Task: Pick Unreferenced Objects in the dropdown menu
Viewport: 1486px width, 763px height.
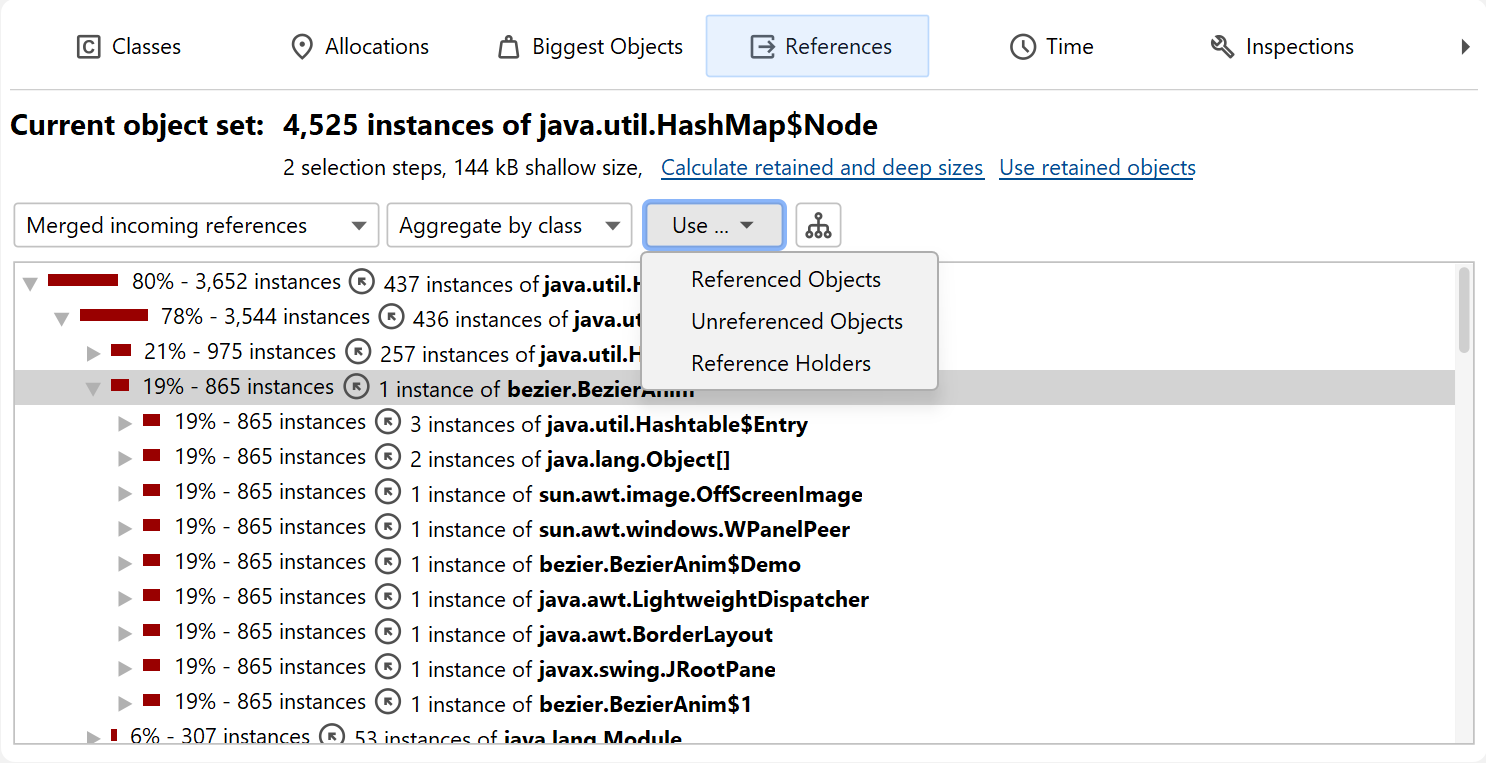Action: [x=796, y=322]
